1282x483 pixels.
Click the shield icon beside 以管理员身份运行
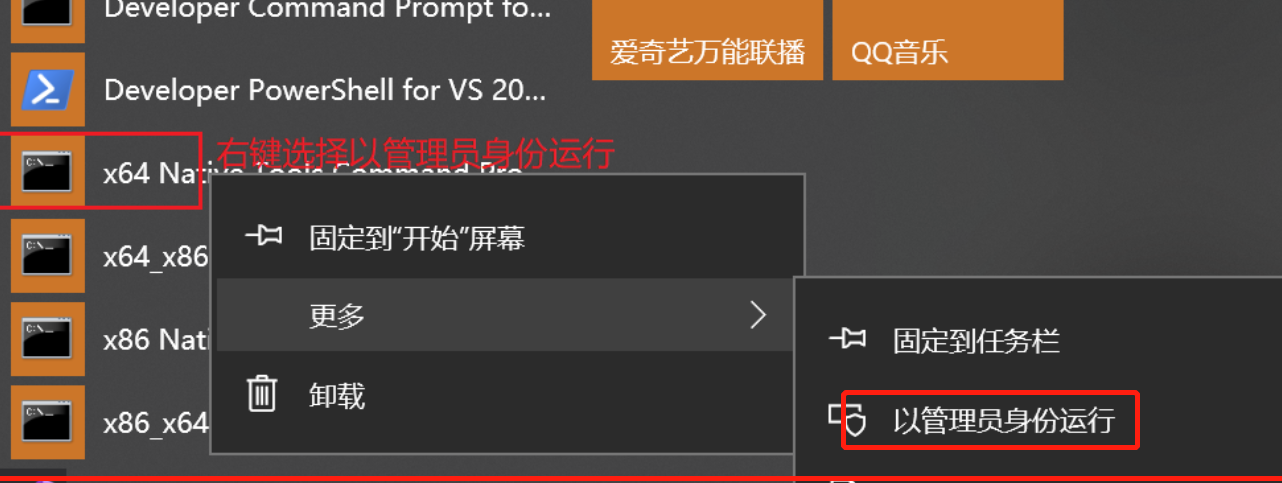coord(846,419)
